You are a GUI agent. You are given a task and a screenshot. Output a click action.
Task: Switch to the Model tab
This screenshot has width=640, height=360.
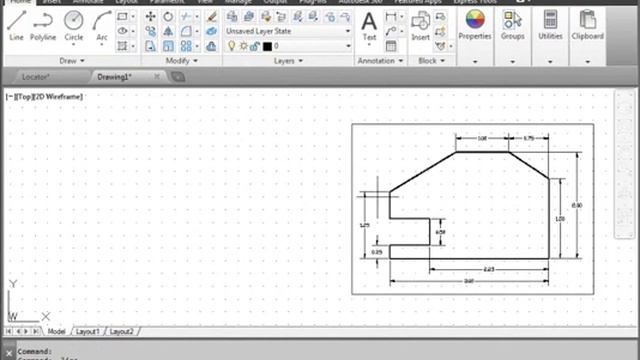pos(56,331)
